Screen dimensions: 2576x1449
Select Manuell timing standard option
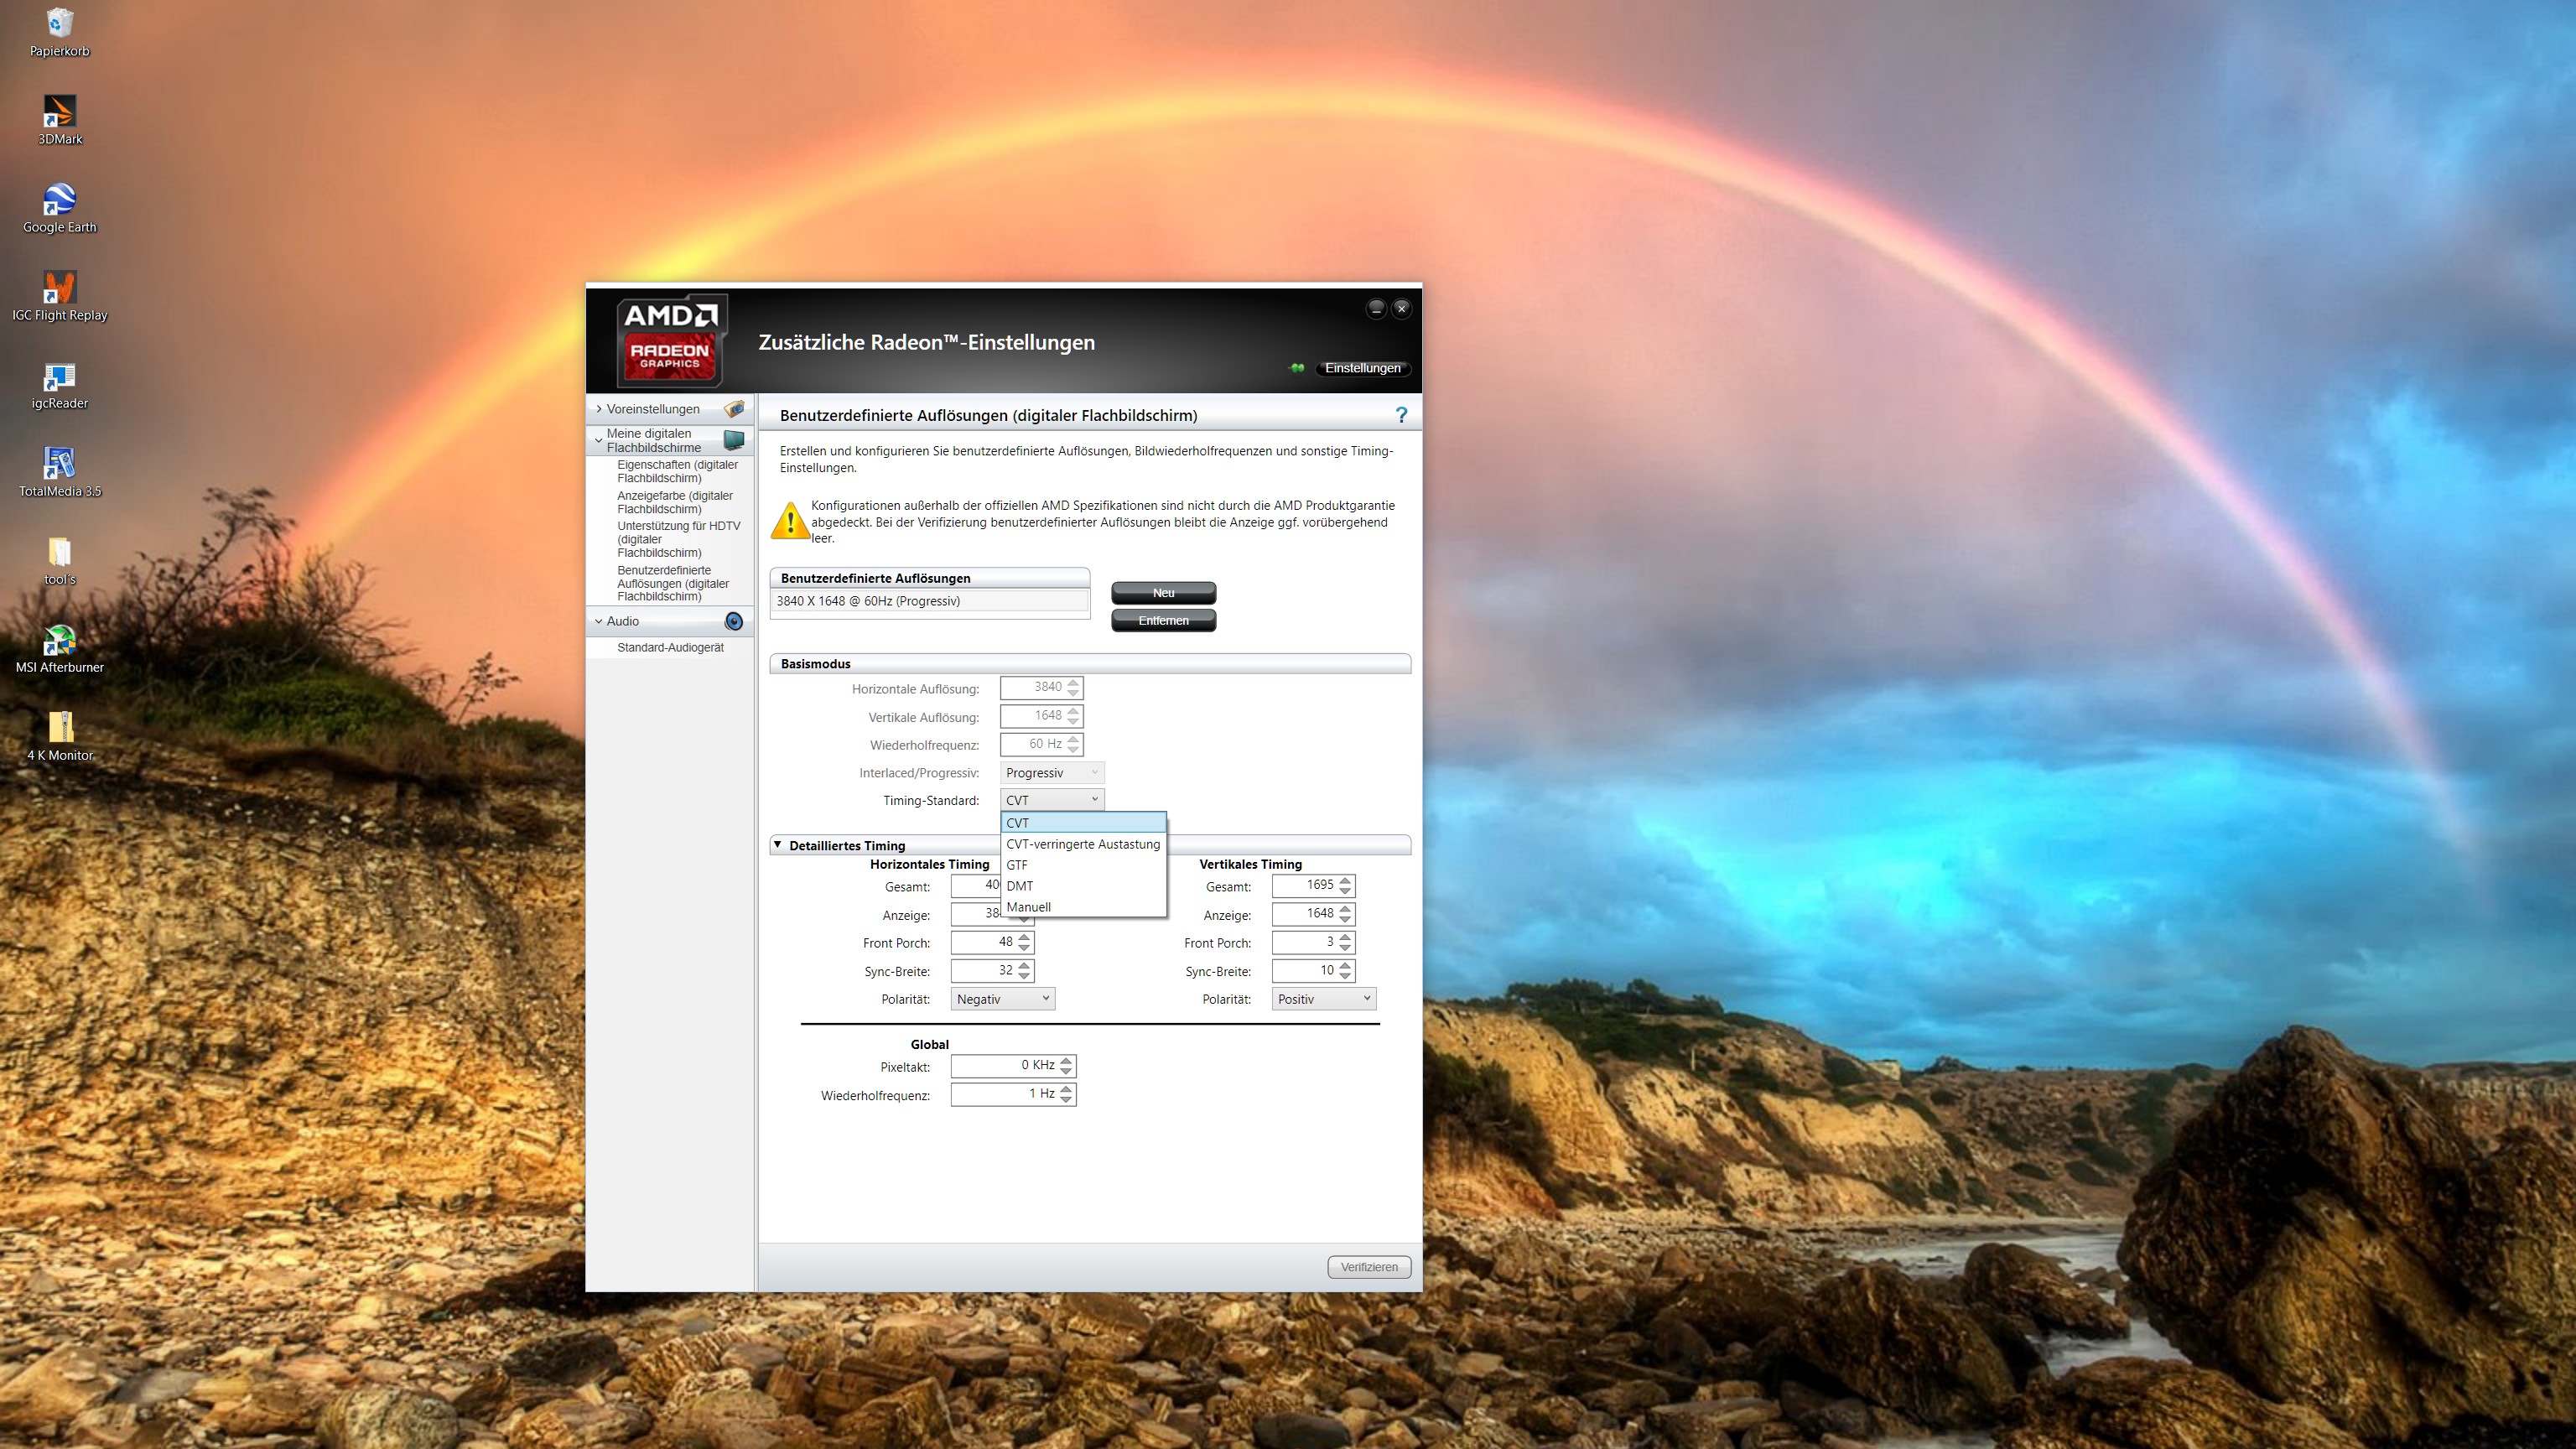pos(1029,907)
